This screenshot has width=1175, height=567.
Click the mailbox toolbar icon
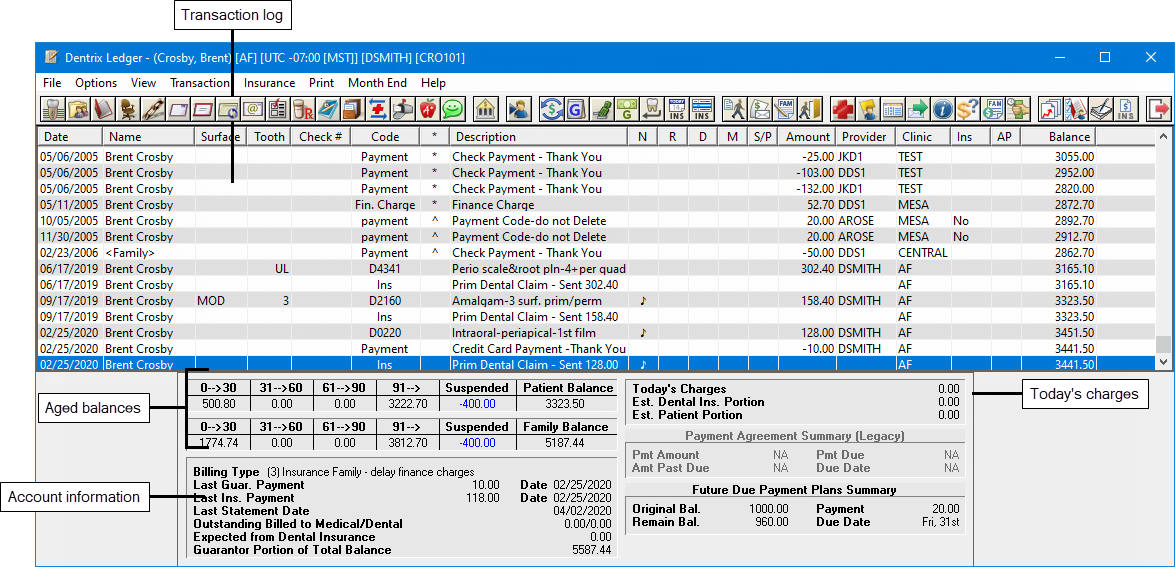(403, 109)
